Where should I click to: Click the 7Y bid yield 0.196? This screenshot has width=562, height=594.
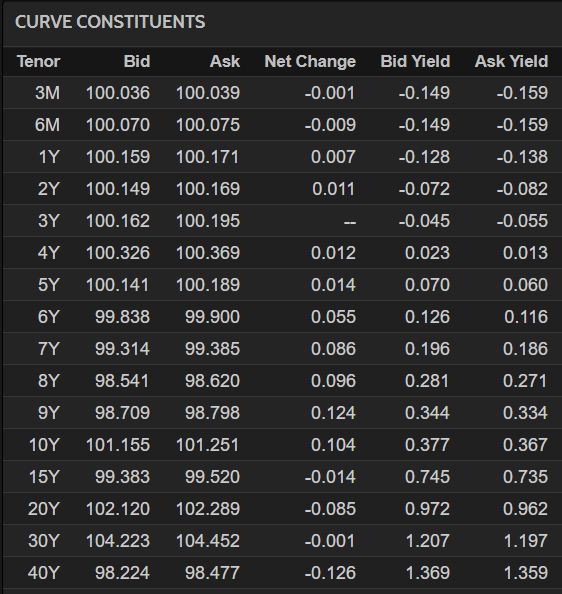coord(428,349)
